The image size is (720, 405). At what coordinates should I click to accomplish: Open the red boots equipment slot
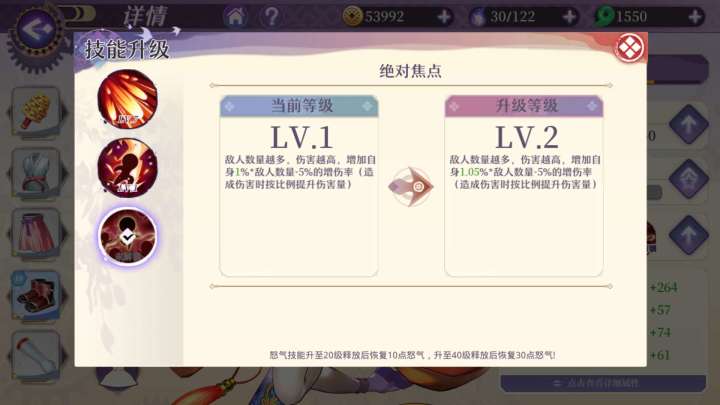point(36,295)
